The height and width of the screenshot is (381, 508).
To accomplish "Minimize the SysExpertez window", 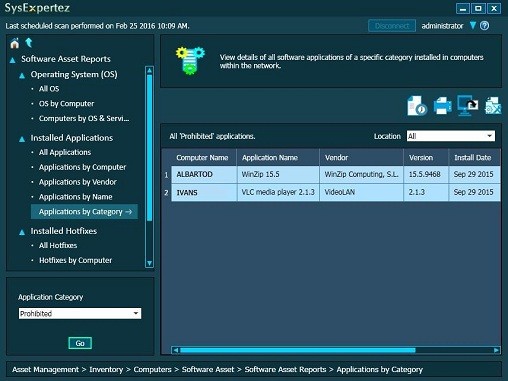I will [463, 8].
